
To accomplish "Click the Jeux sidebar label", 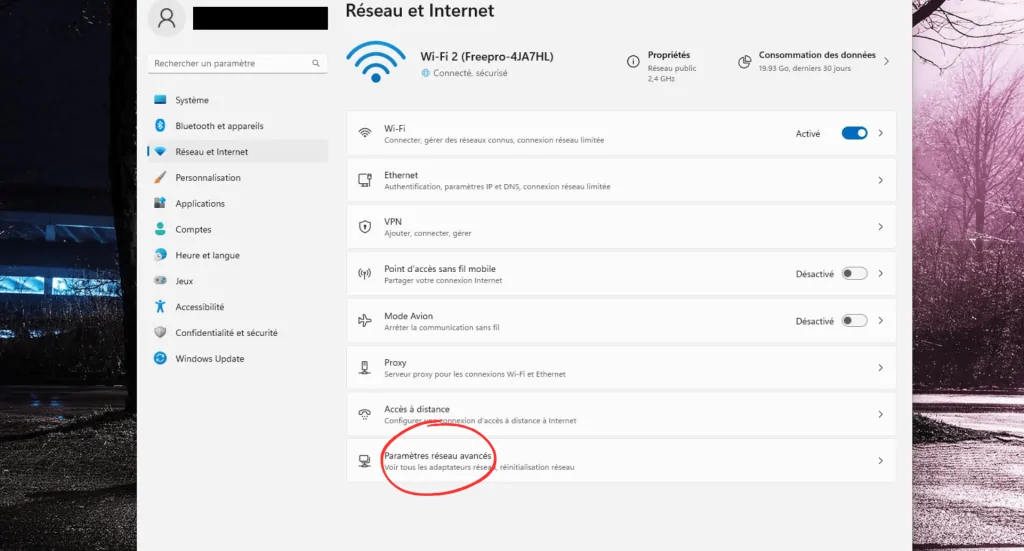I will coord(184,281).
